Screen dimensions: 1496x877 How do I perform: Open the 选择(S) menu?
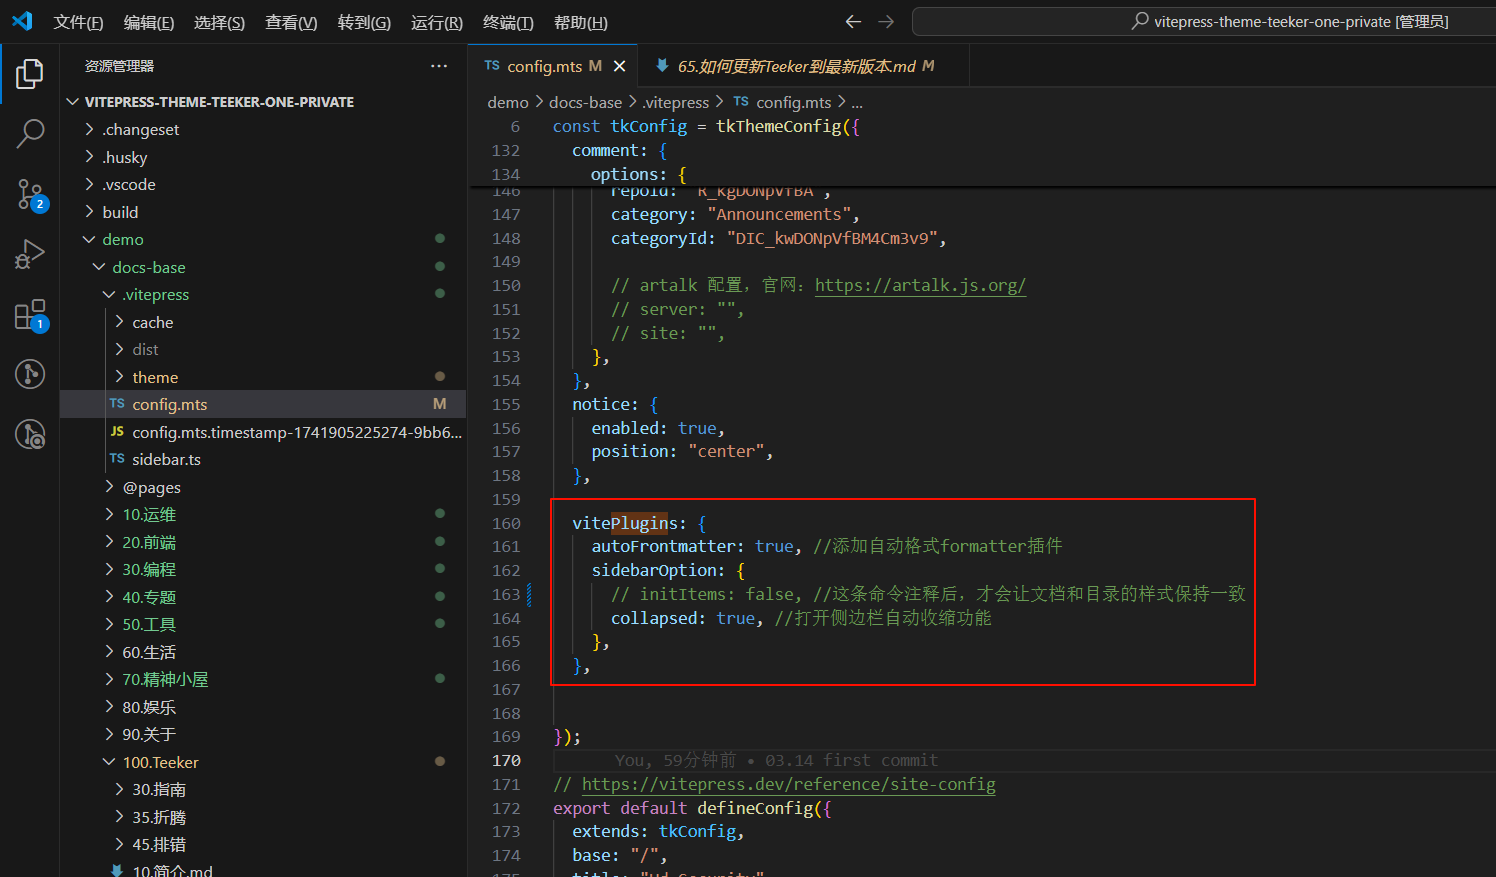(219, 22)
